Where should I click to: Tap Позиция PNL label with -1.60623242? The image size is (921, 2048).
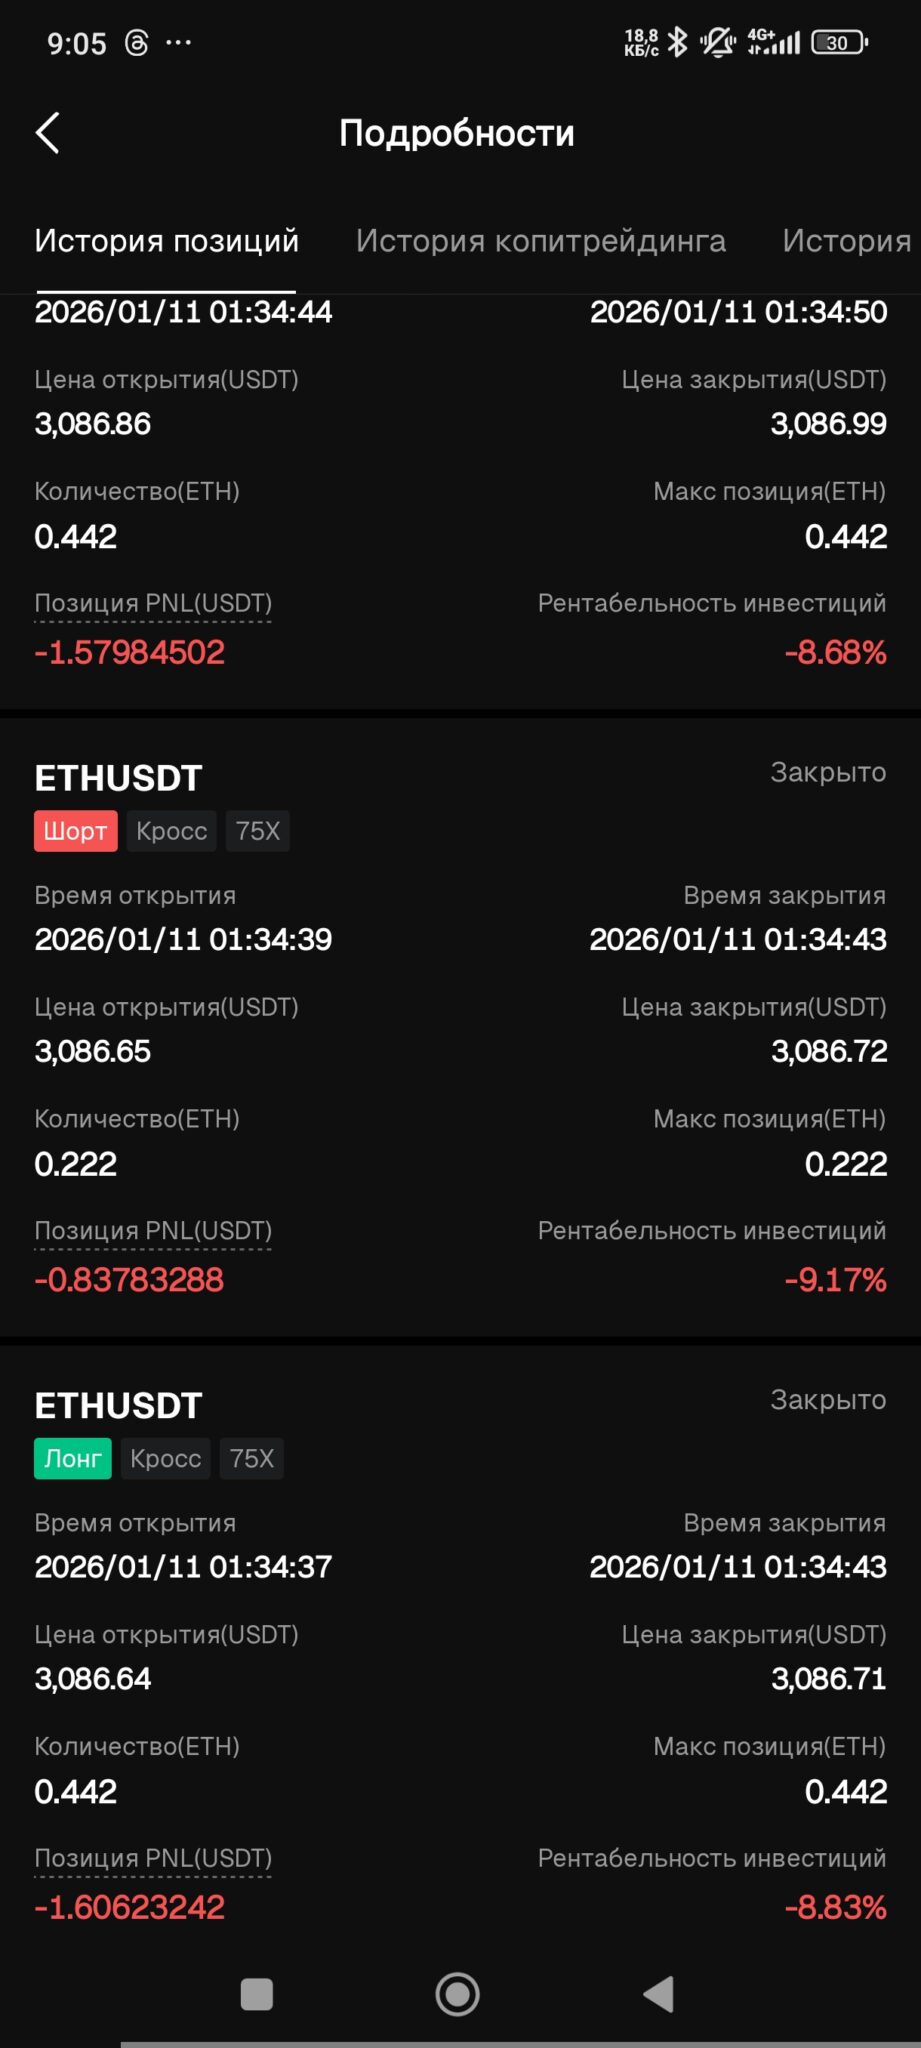click(153, 1858)
